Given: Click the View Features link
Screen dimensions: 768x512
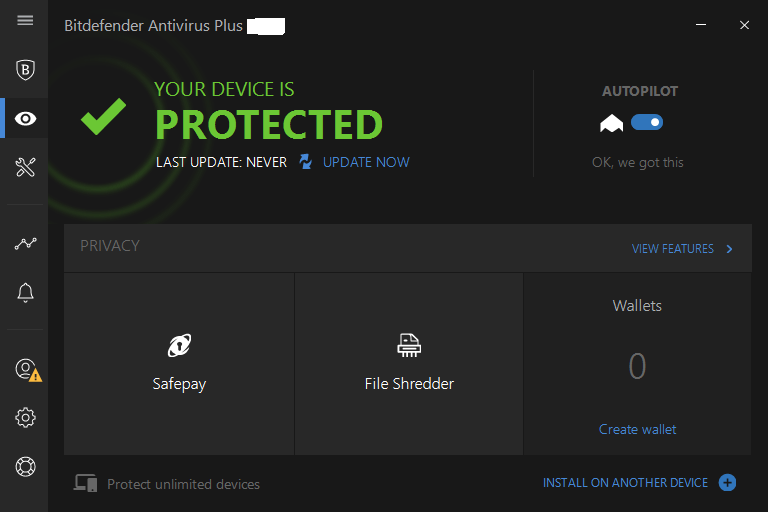Looking at the screenshot, I should pos(672,249).
